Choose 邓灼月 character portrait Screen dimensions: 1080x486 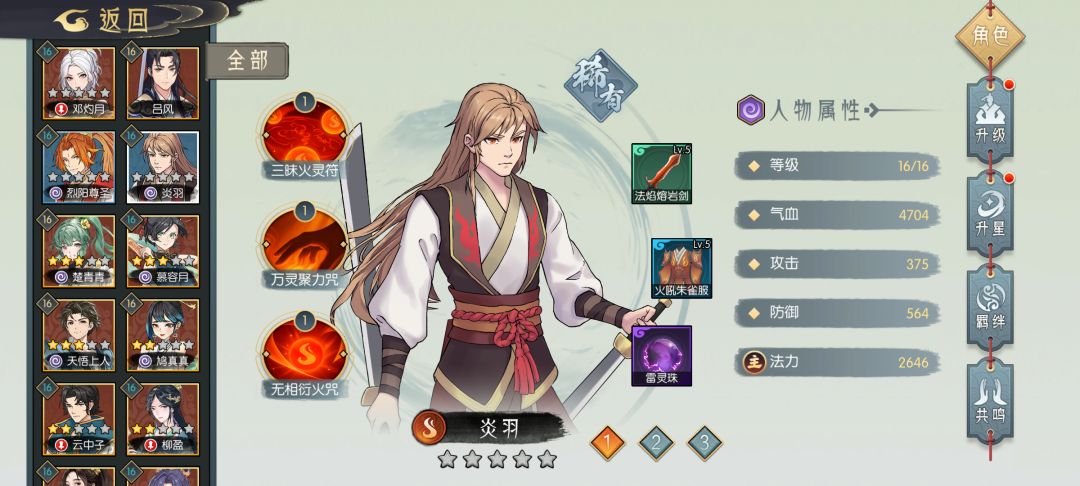(x=79, y=82)
